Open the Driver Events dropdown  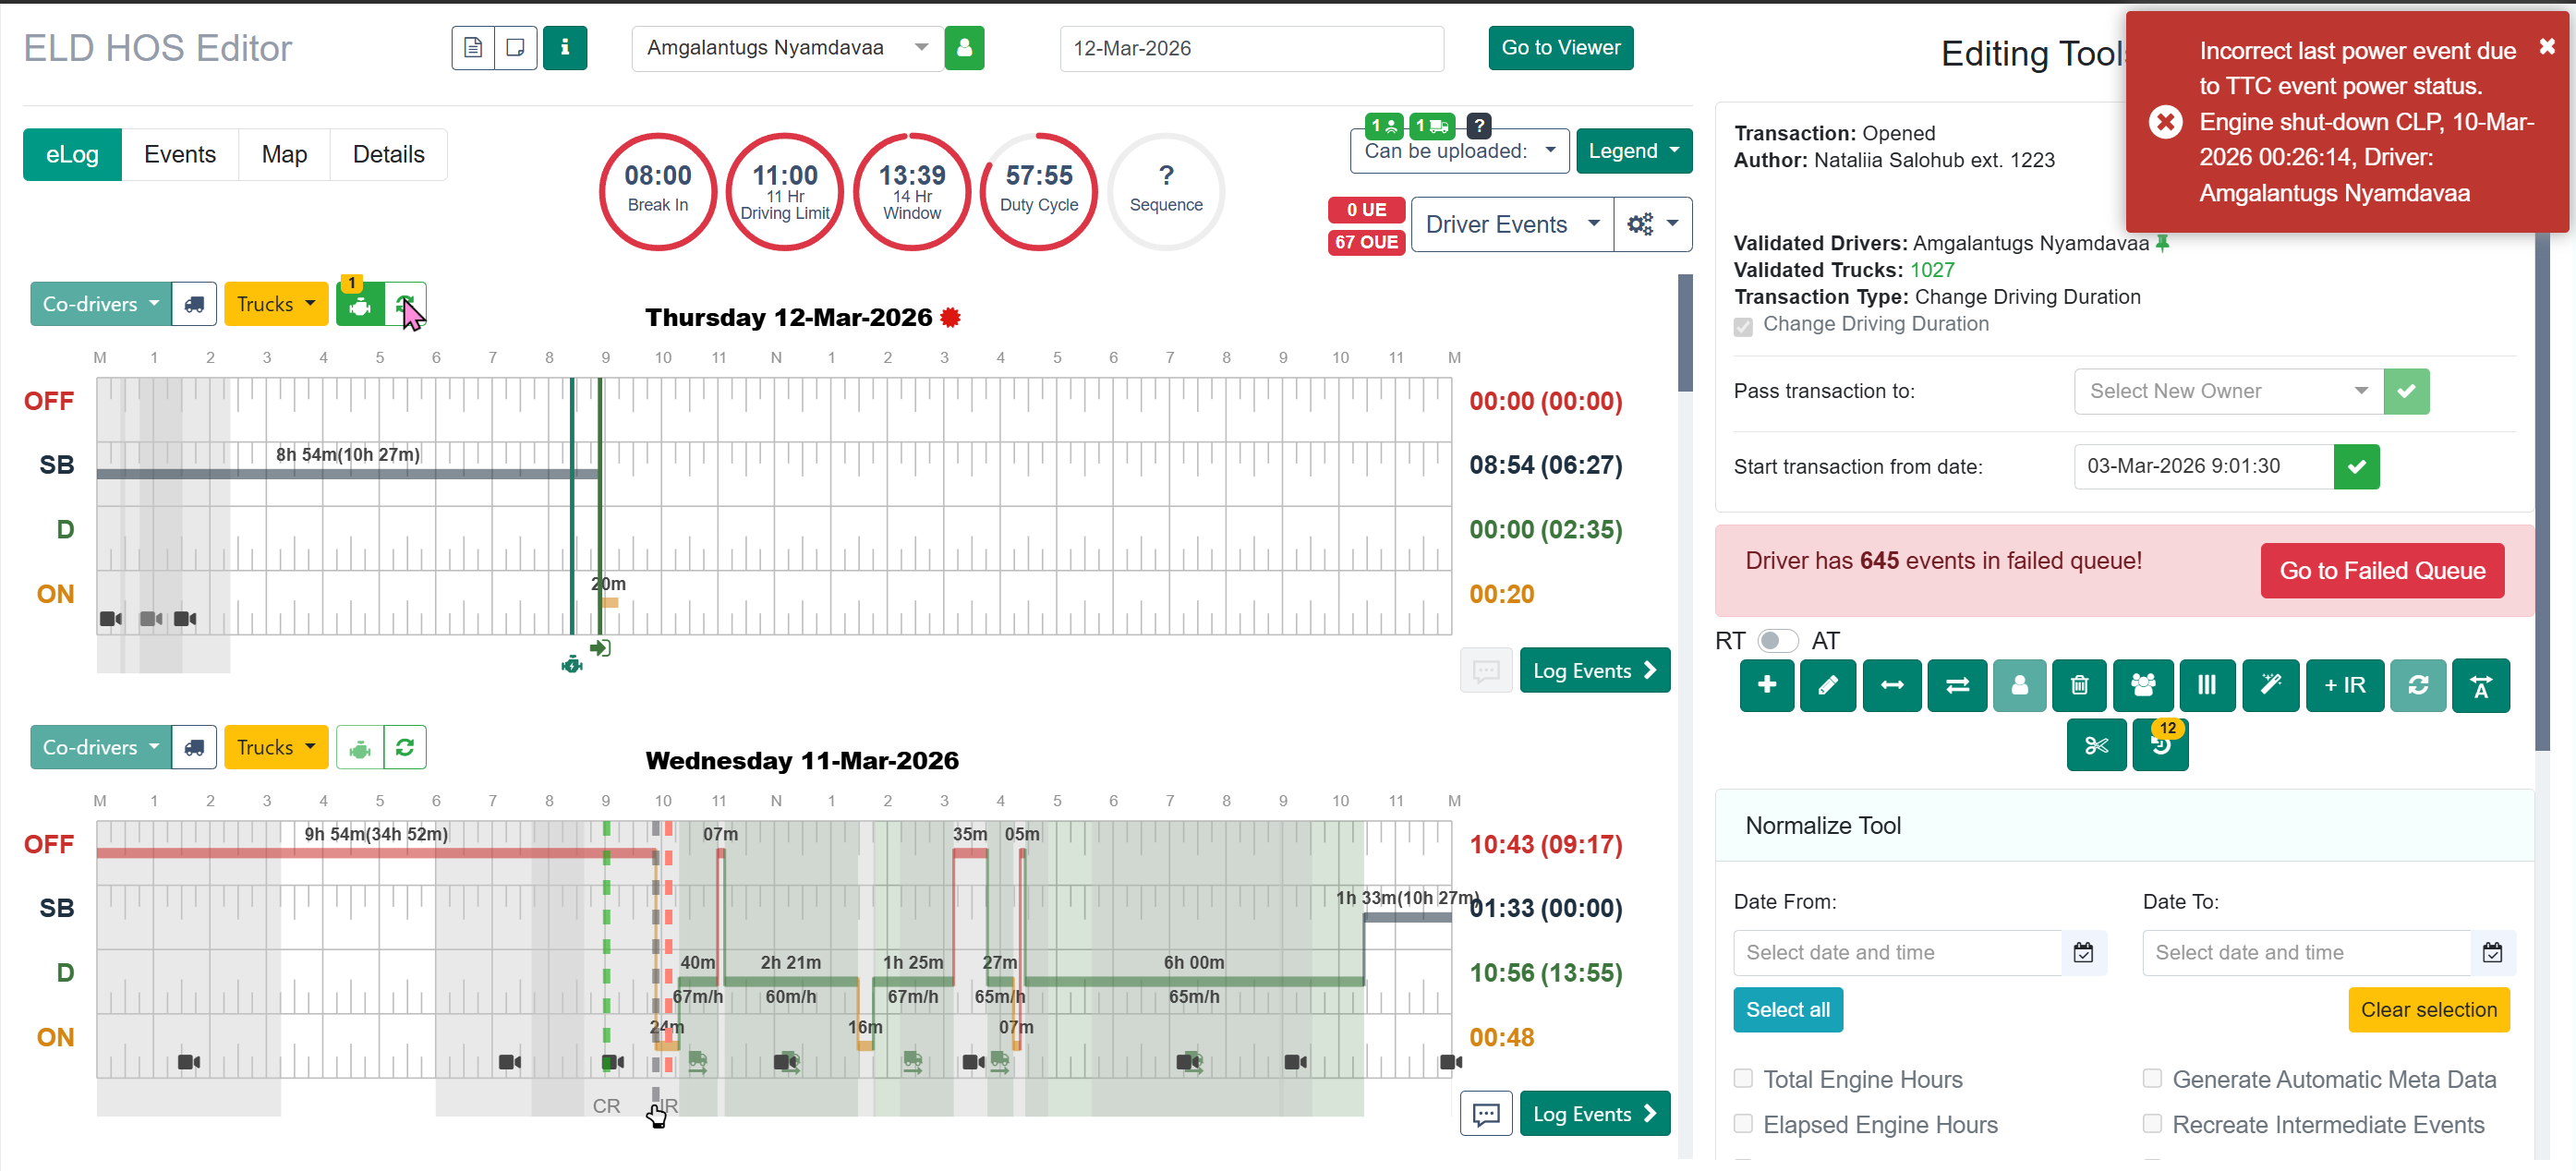click(x=1510, y=224)
